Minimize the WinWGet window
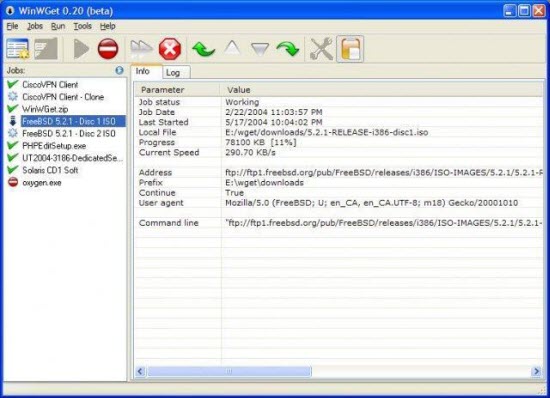The width and height of the screenshot is (550, 398). coord(510,11)
